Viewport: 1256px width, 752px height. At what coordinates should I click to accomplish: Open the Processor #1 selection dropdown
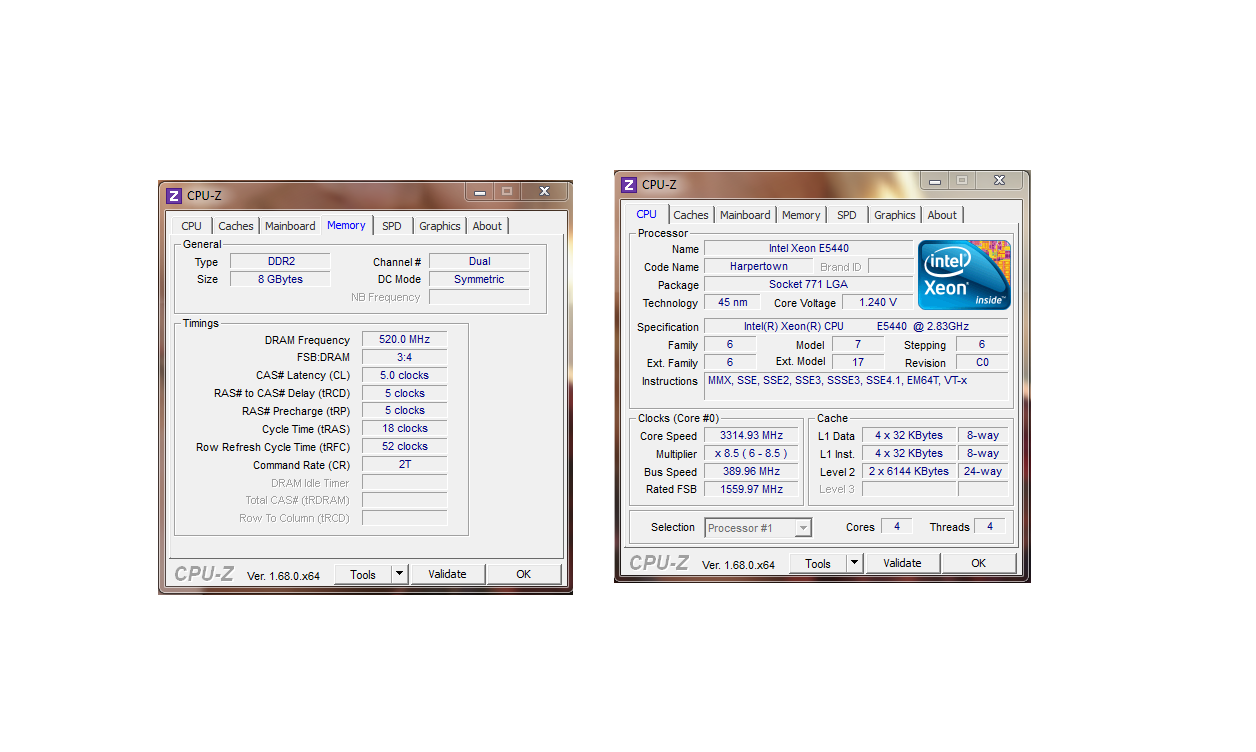point(758,528)
